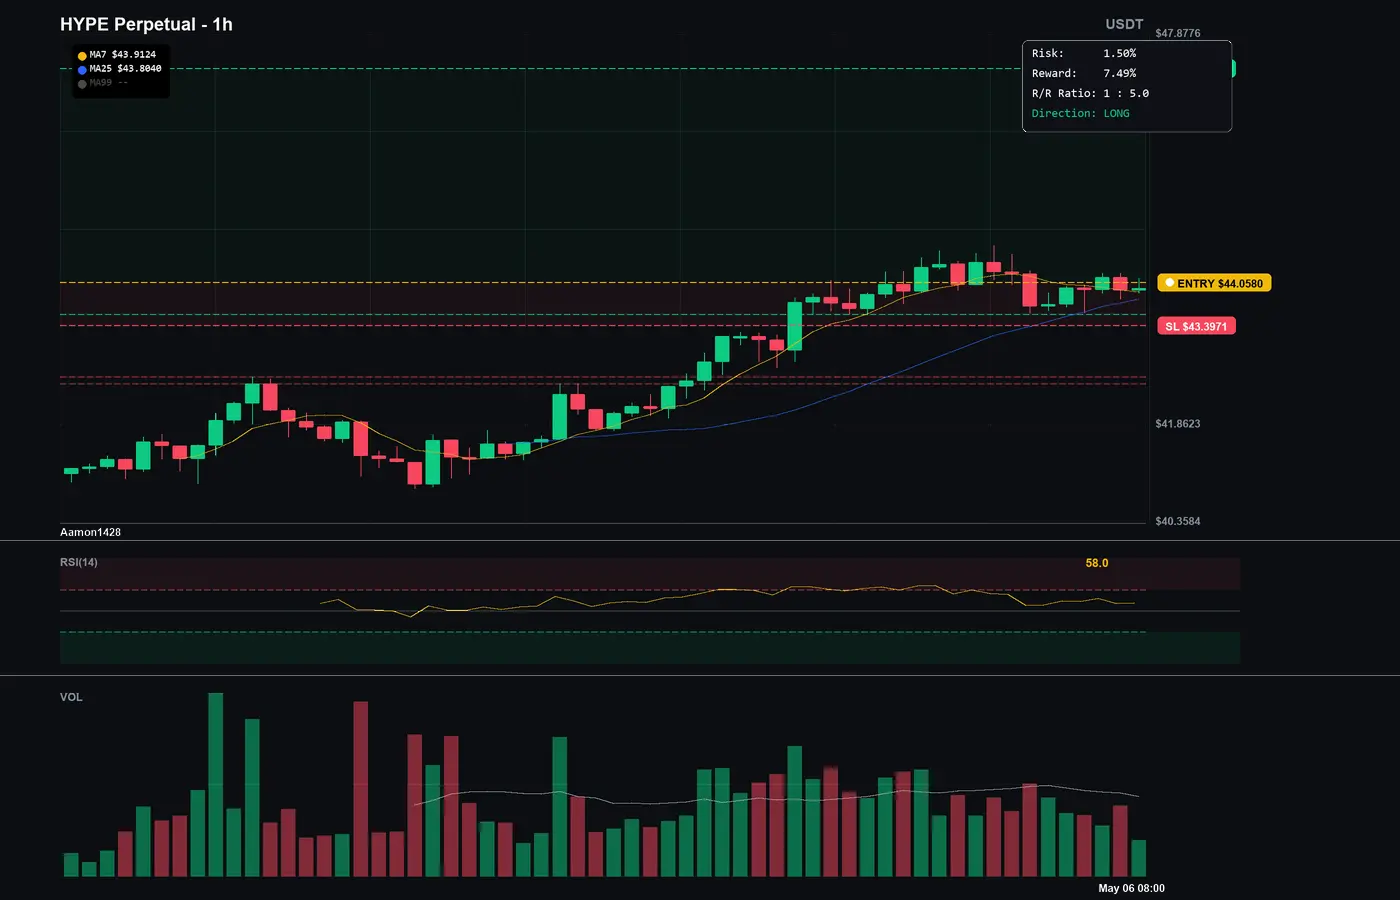This screenshot has width=1400, height=900.
Task: Click the RSI(14) indicator label
Action: click(79, 562)
